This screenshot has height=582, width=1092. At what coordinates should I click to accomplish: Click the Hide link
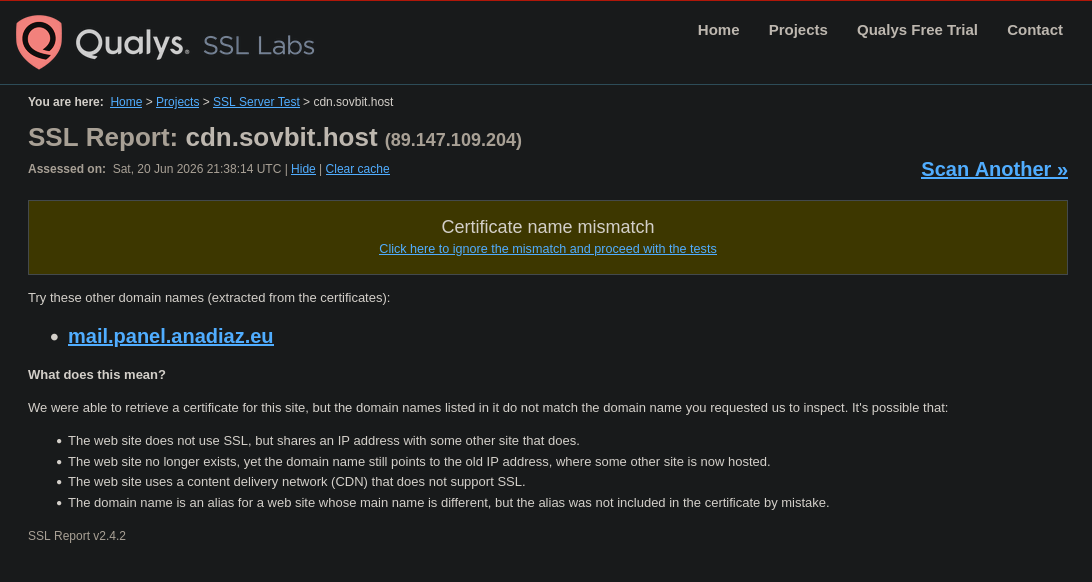pos(303,168)
